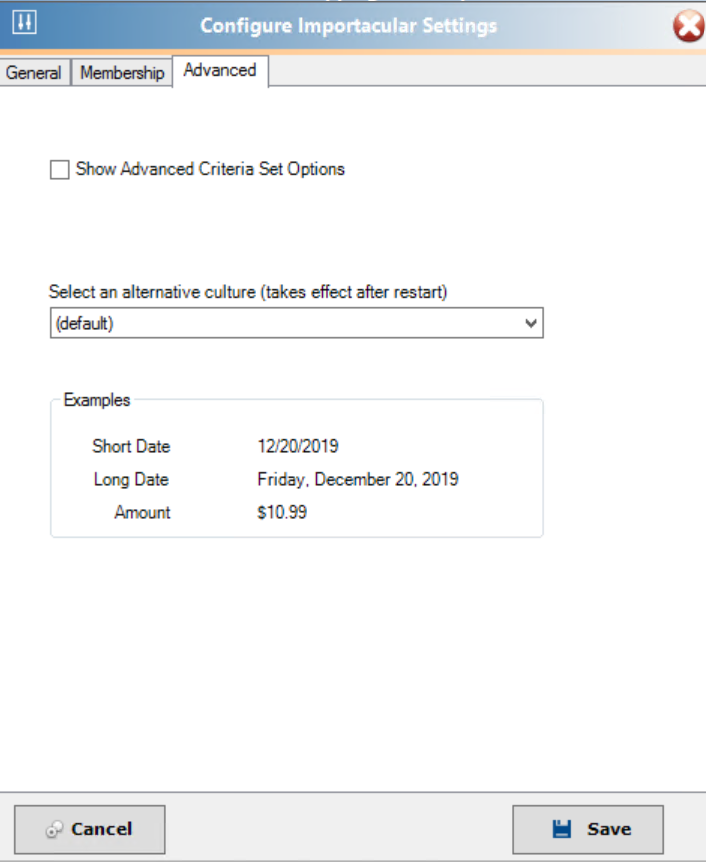
Task: Click the "Select an alternative culture" label
Action: [x=248, y=292]
